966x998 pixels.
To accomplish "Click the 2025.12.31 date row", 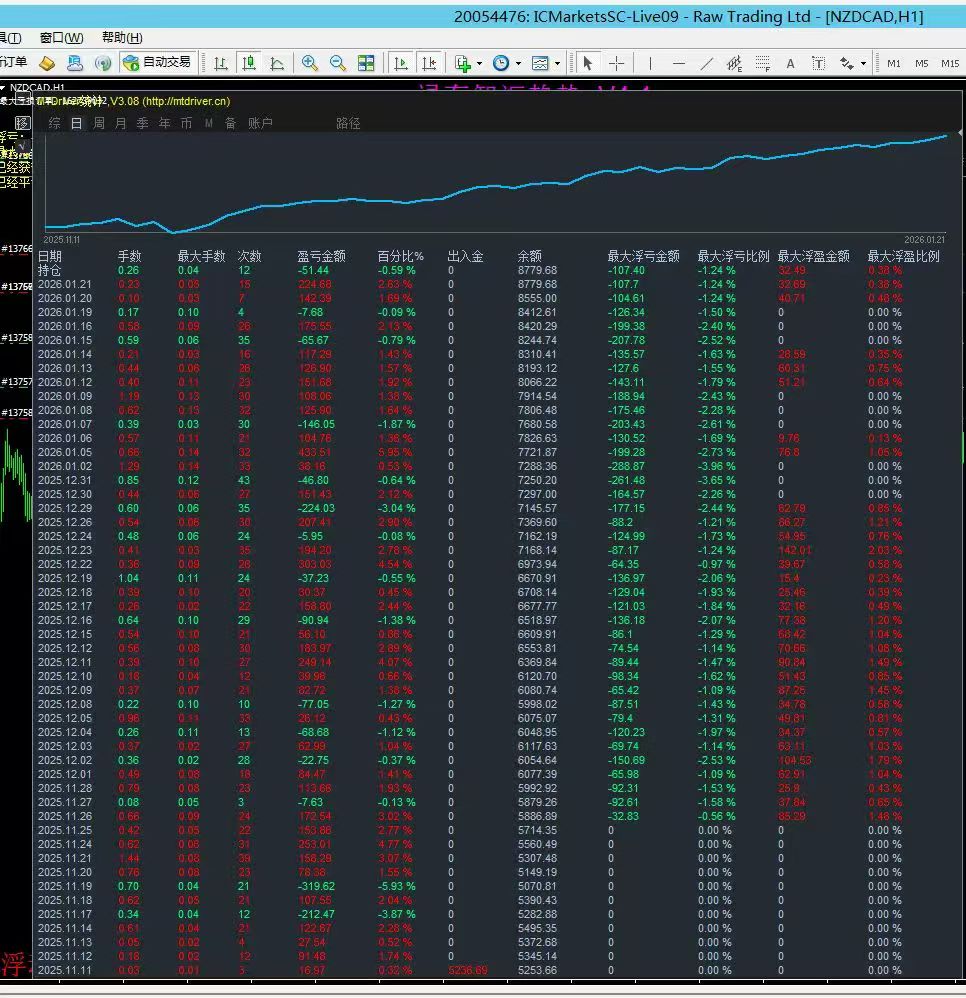I will tap(65, 480).
